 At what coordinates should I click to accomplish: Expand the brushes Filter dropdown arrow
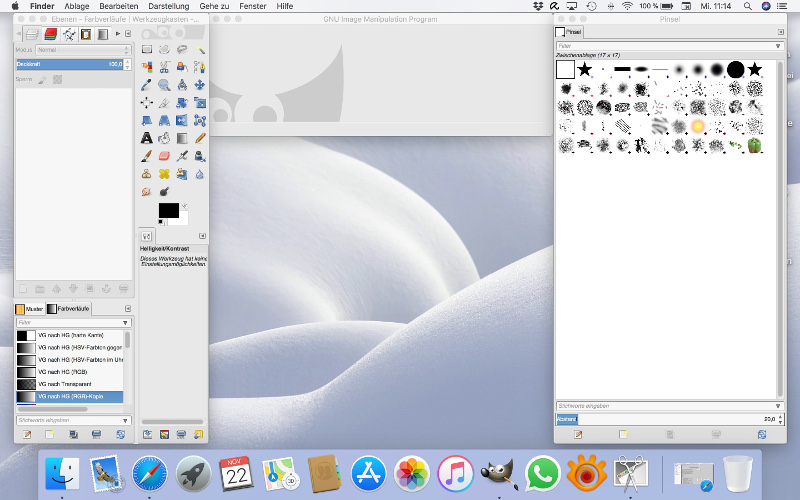pyautogui.click(x=778, y=46)
